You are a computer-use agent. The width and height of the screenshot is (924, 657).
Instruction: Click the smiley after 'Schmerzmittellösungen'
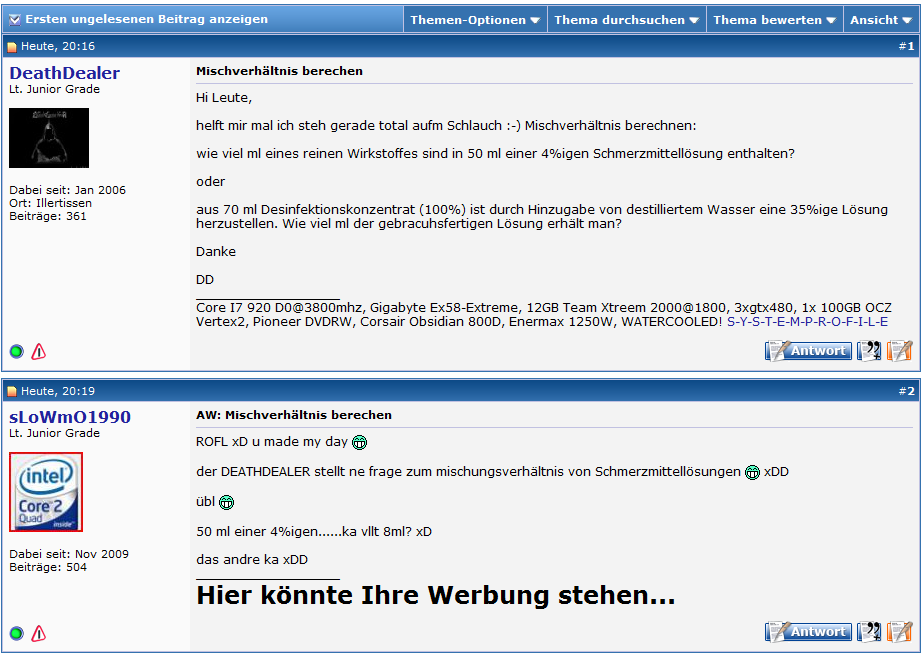click(753, 473)
